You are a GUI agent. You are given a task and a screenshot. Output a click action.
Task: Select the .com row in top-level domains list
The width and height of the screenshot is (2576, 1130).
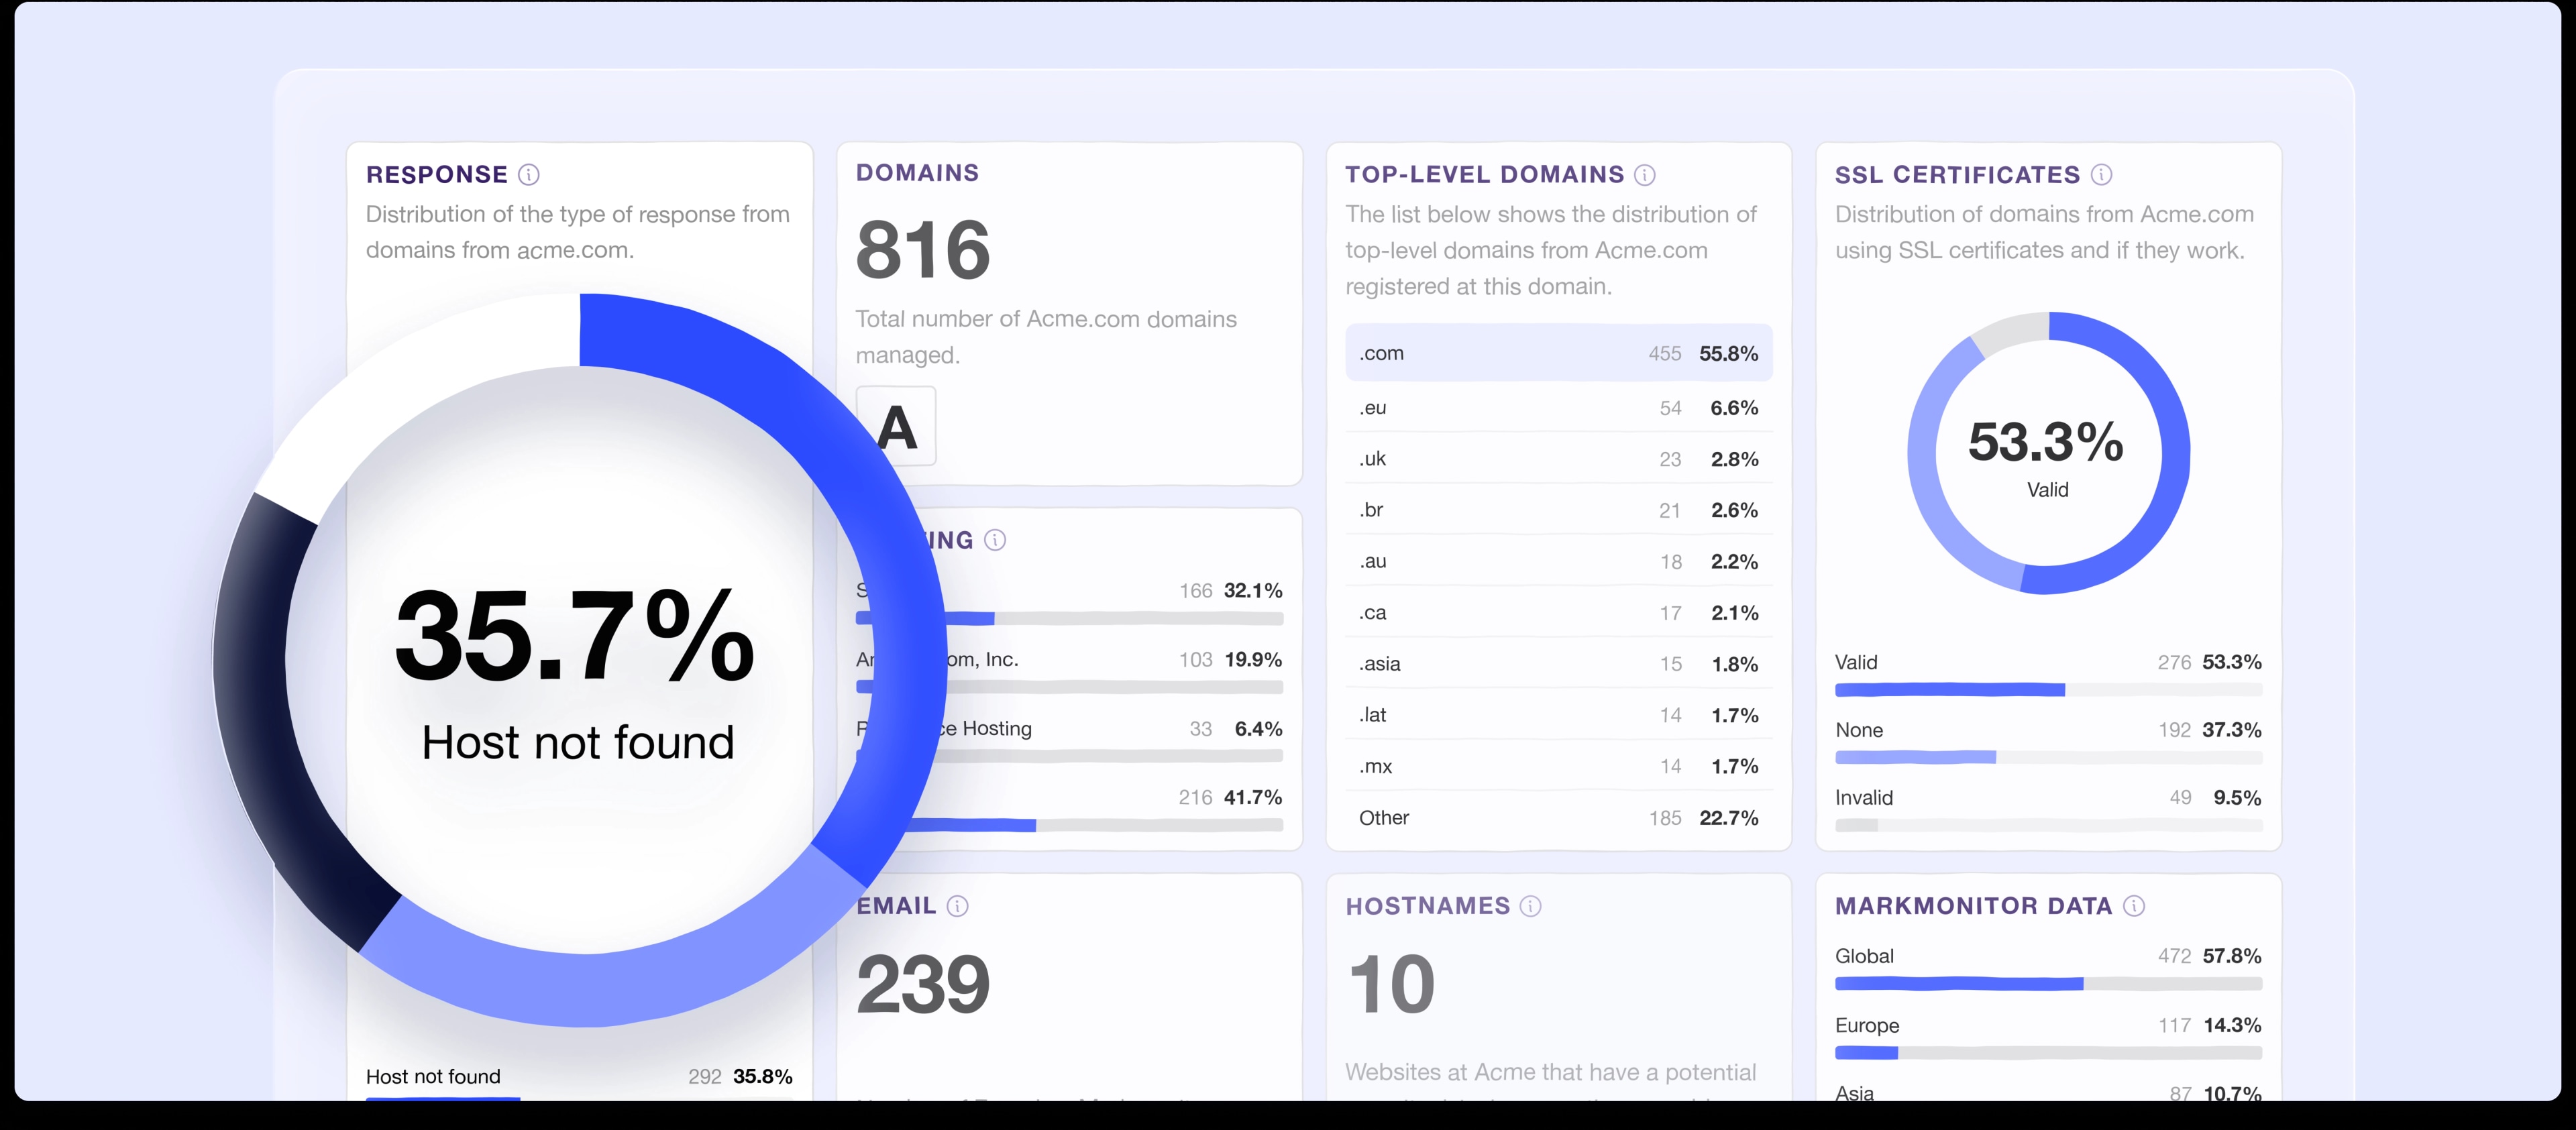point(1559,353)
